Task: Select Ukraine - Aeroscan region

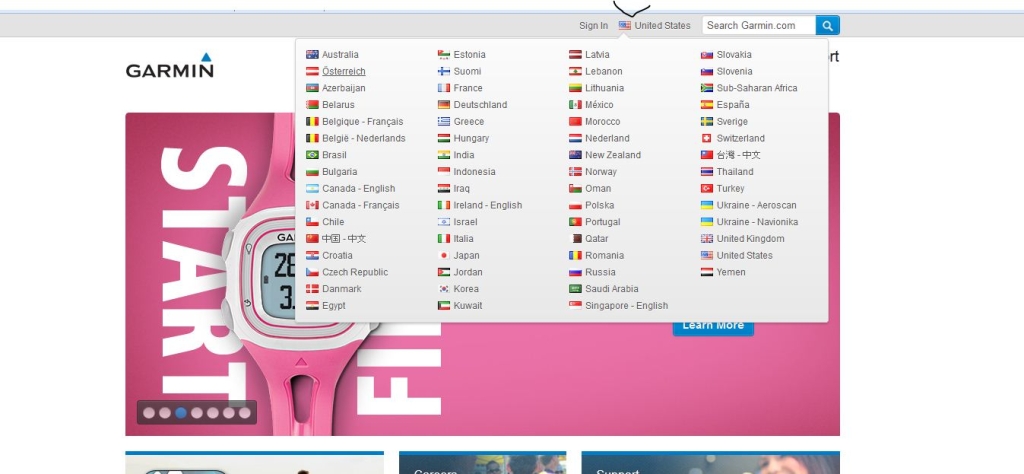Action: 756,206
